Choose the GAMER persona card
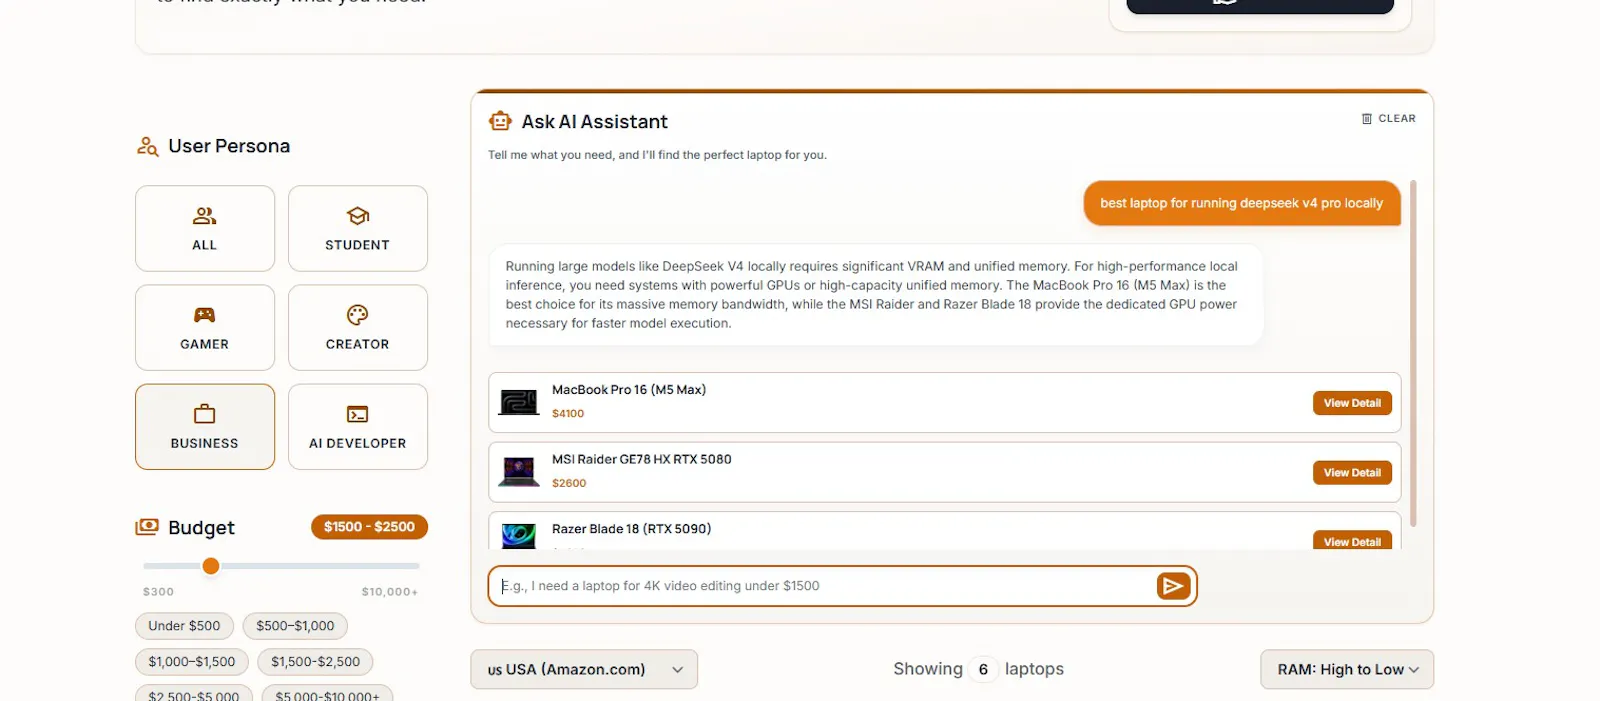 click(205, 328)
